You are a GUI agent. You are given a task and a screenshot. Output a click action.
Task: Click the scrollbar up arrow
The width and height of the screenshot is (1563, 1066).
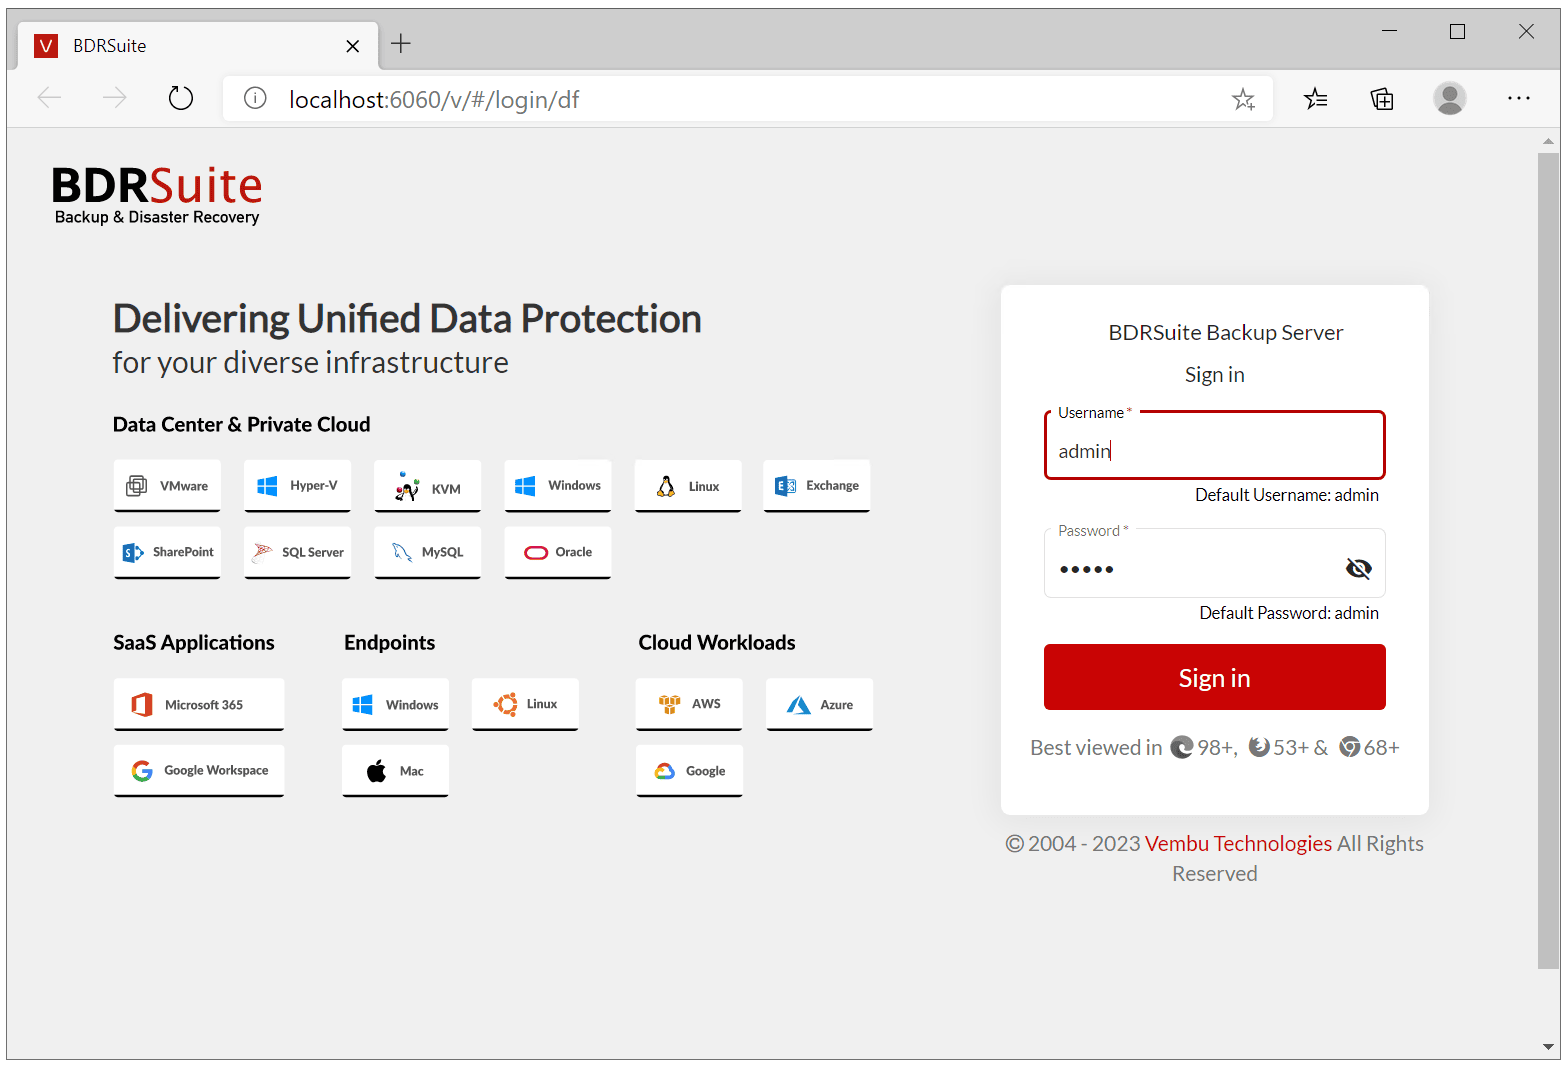pyautogui.click(x=1548, y=142)
